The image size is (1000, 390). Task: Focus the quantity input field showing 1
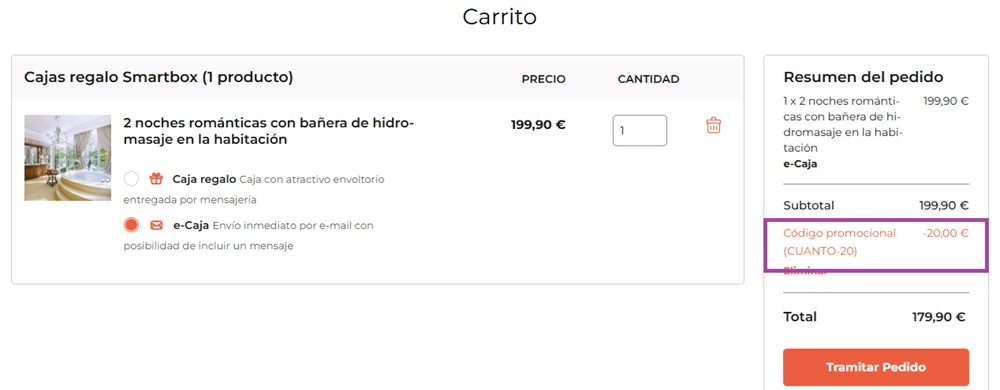coord(640,131)
